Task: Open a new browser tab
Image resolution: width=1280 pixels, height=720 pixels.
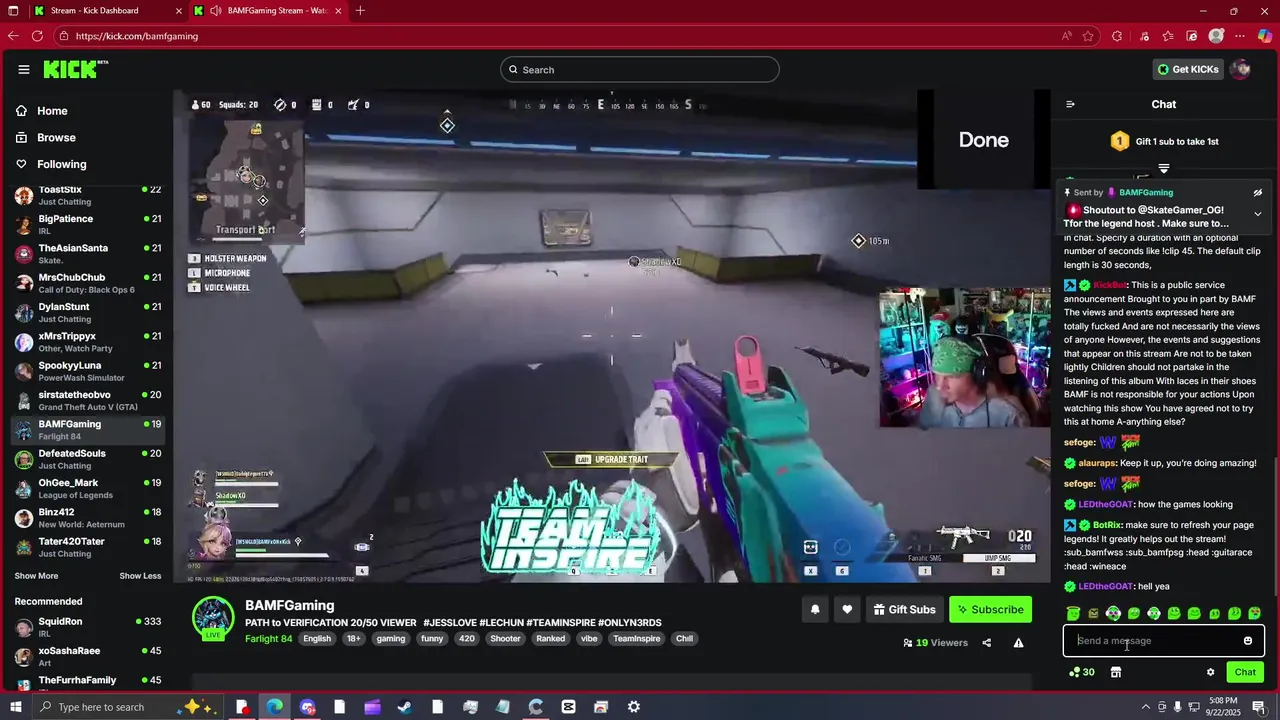Action: click(x=360, y=11)
